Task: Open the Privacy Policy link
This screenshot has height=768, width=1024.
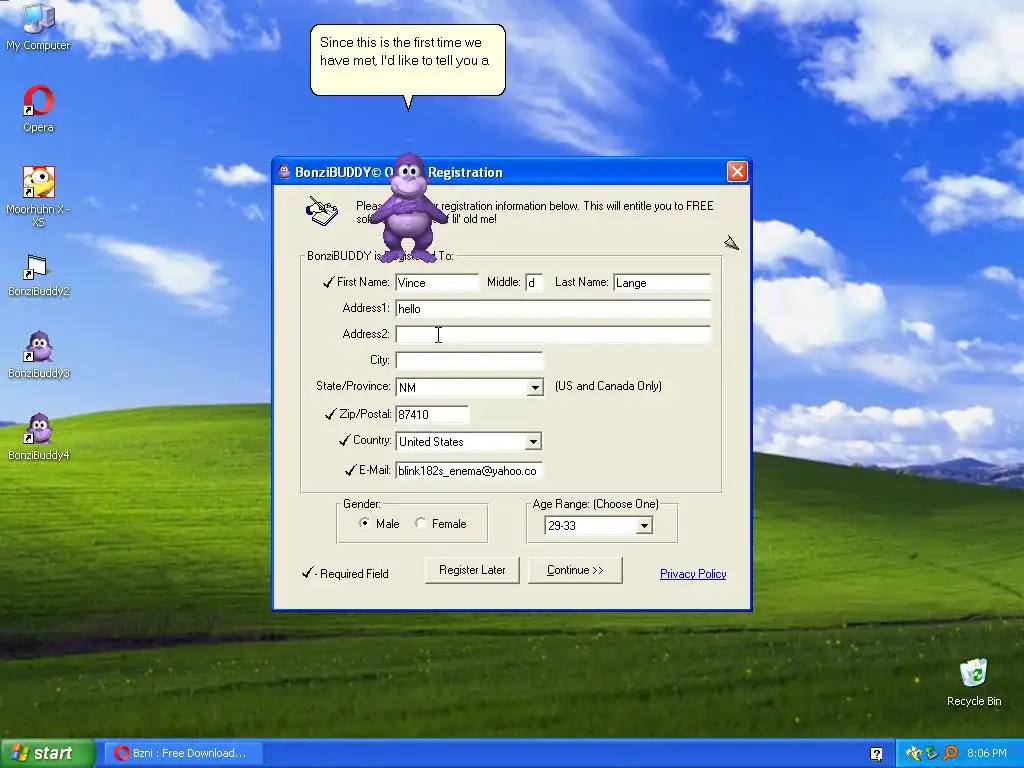Action: [x=693, y=573]
